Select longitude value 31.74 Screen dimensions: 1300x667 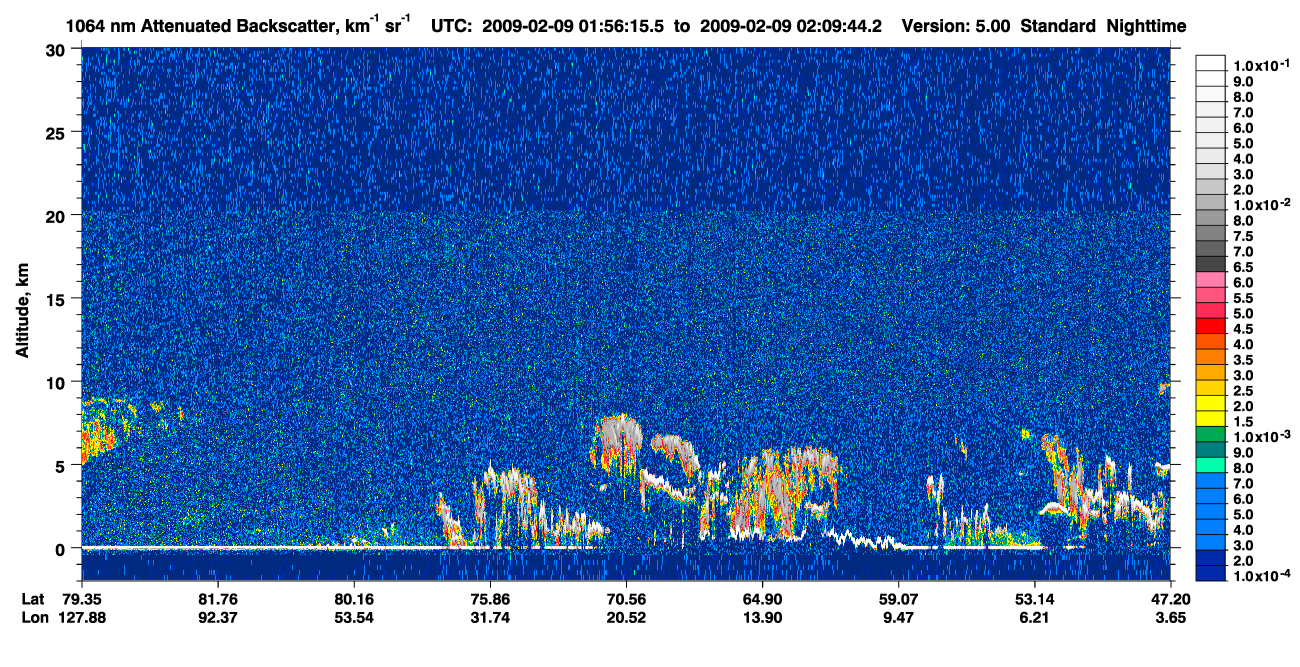[x=489, y=617]
